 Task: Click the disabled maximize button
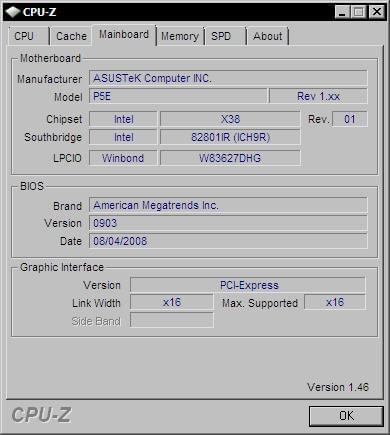[x=359, y=12]
